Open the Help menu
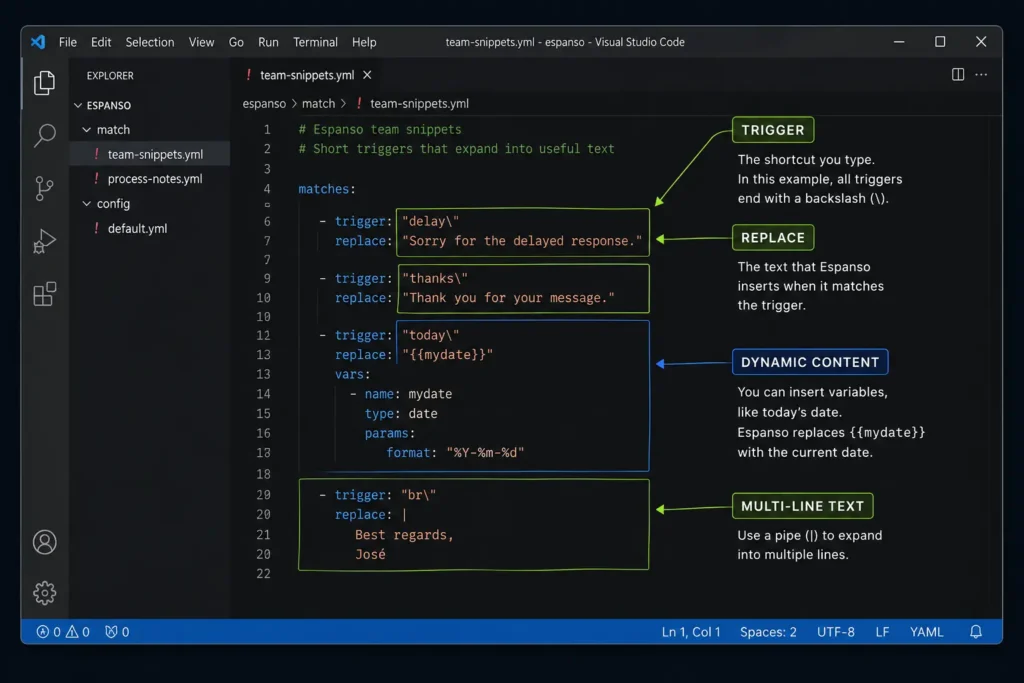 [x=364, y=42]
